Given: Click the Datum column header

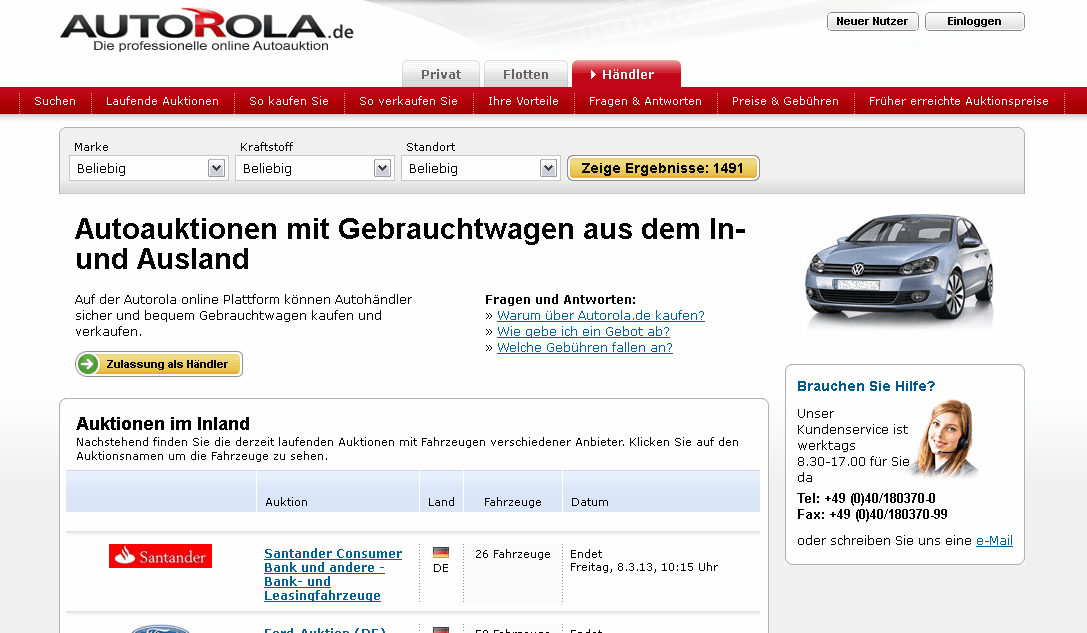Looking at the screenshot, I should click(590, 502).
